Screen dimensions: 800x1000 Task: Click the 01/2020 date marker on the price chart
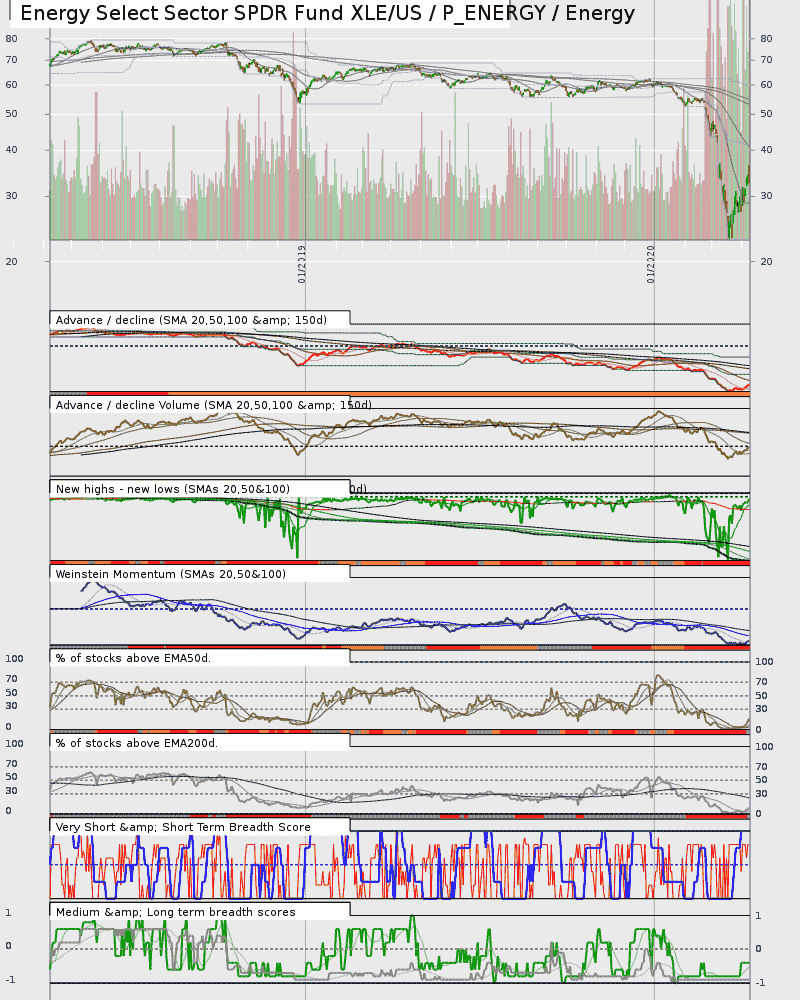point(651,264)
